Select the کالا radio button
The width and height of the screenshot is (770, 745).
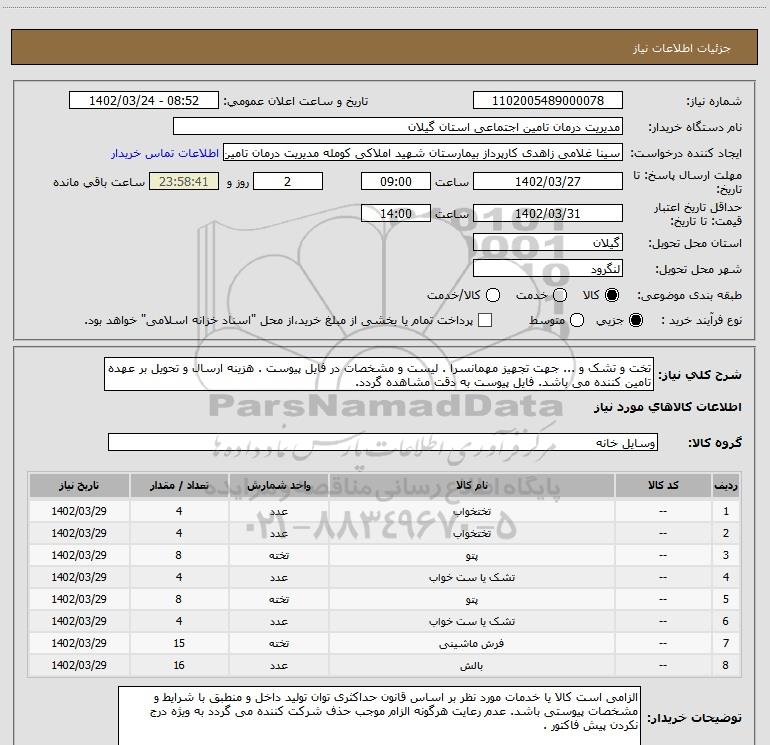point(612,295)
